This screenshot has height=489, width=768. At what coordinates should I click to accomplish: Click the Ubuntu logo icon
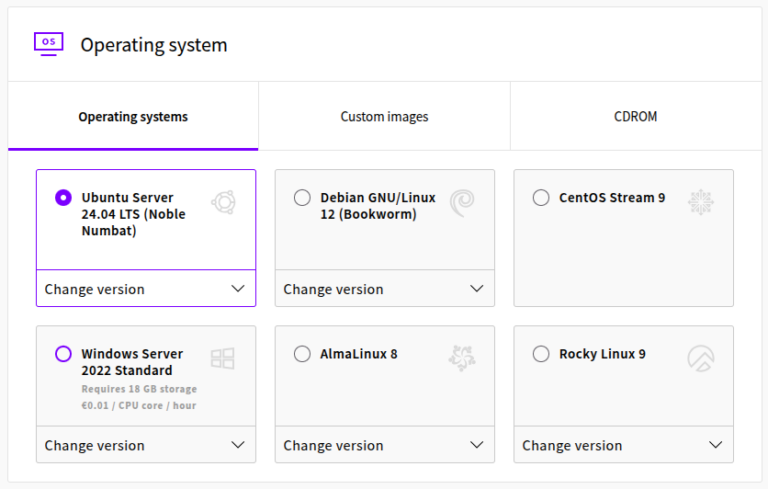[223, 203]
